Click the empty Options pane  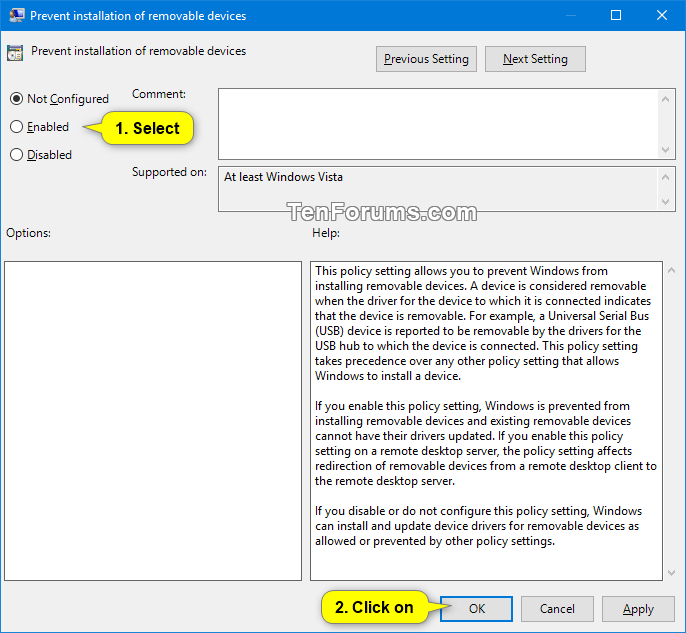coord(153,421)
